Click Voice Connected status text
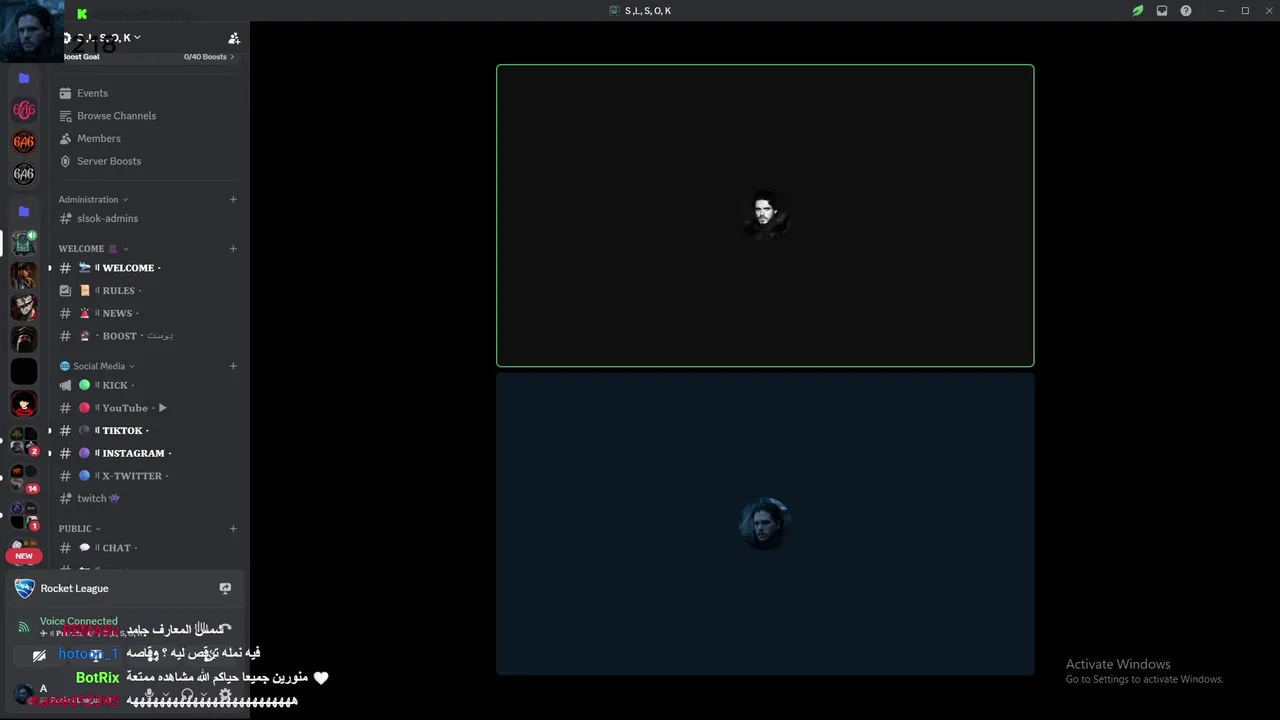 click(79, 621)
